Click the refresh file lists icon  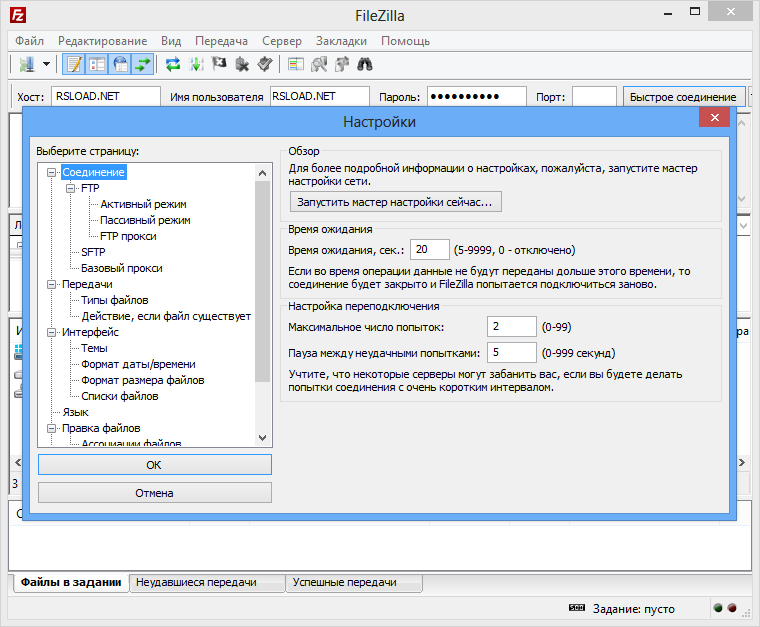[173, 64]
